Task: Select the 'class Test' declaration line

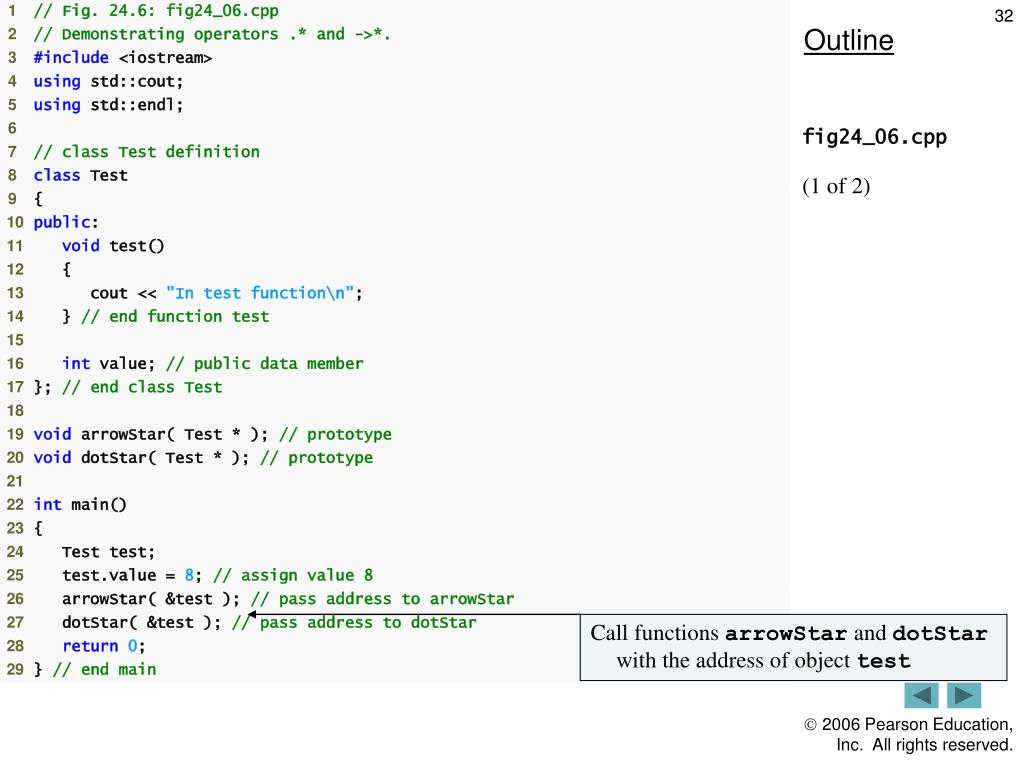Action: pyautogui.click(x=80, y=175)
